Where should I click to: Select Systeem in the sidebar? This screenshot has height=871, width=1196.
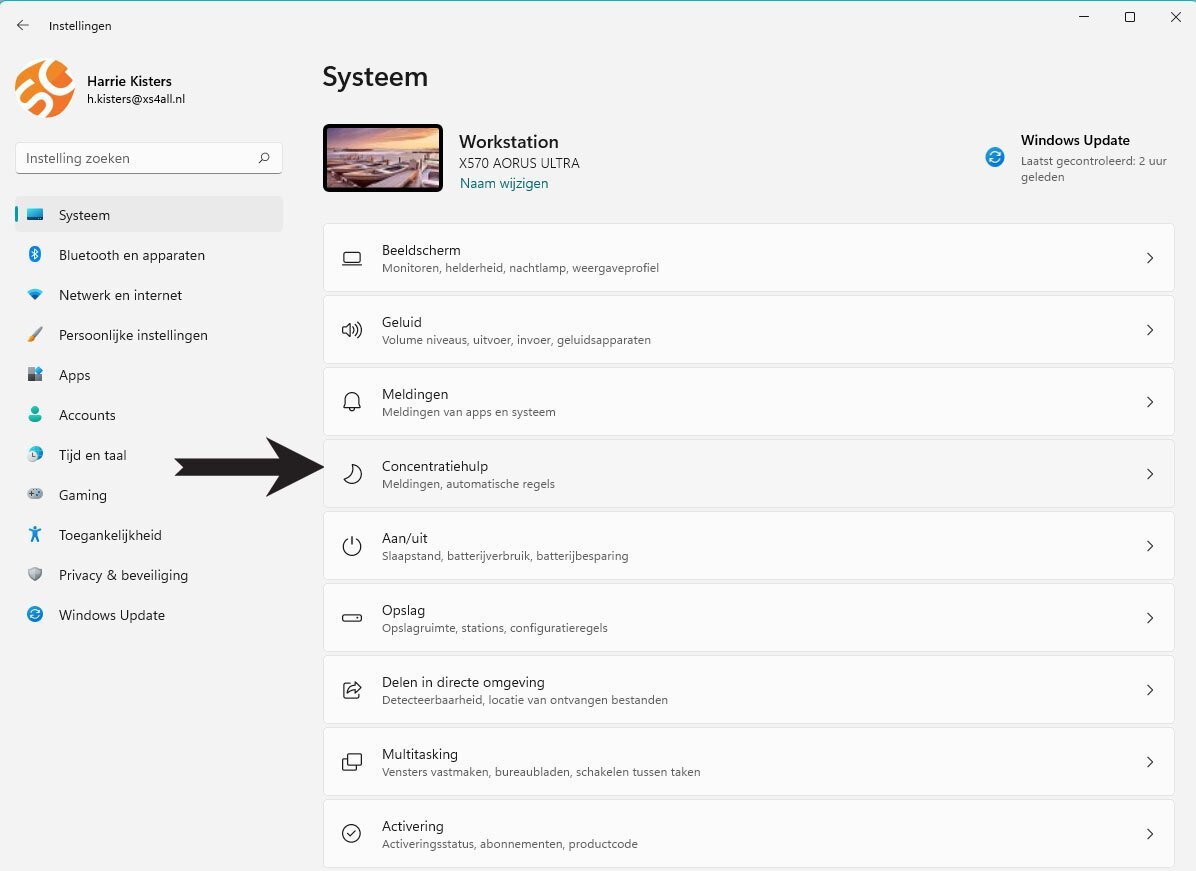coord(149,215)
